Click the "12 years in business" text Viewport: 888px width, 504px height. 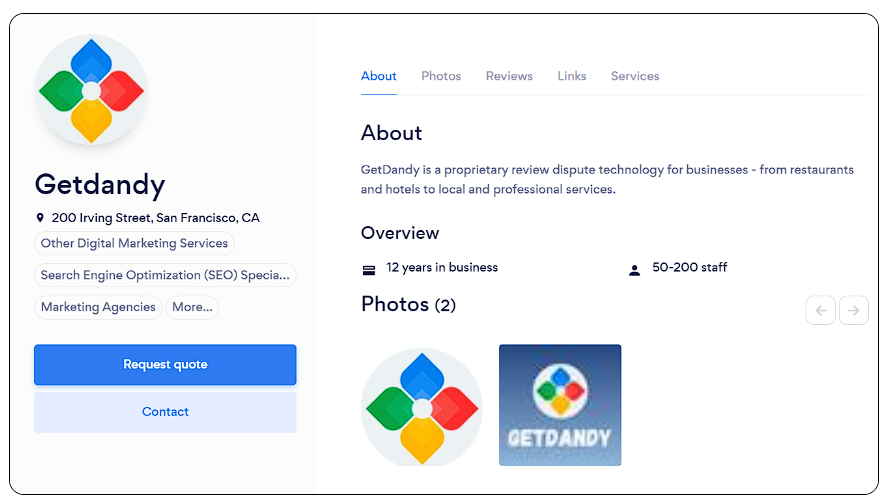click(442, 267)
